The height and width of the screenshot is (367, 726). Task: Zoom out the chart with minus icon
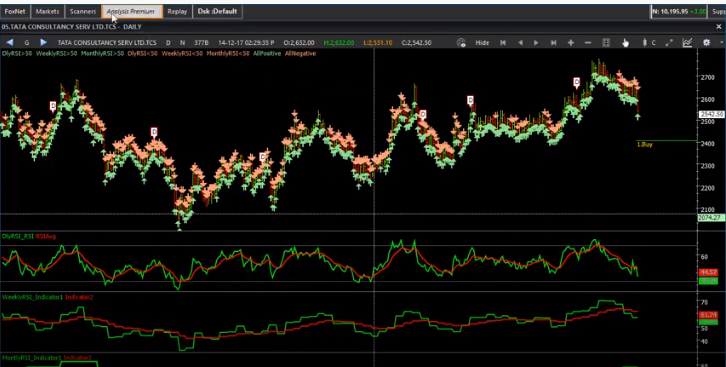tap(588, 43)
